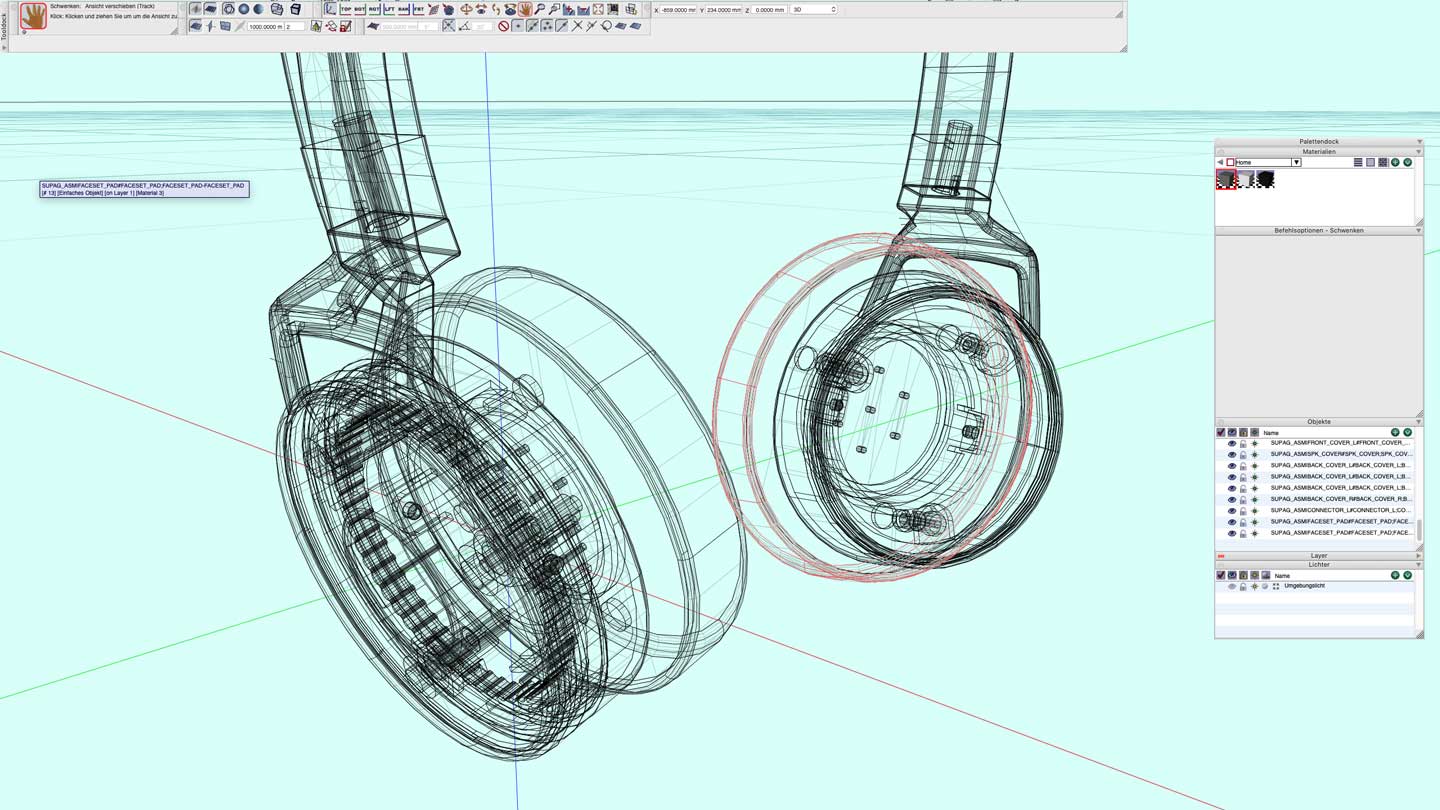
Task: Switch Materialien to grid thumbnail view
Action: point(1383,162)
